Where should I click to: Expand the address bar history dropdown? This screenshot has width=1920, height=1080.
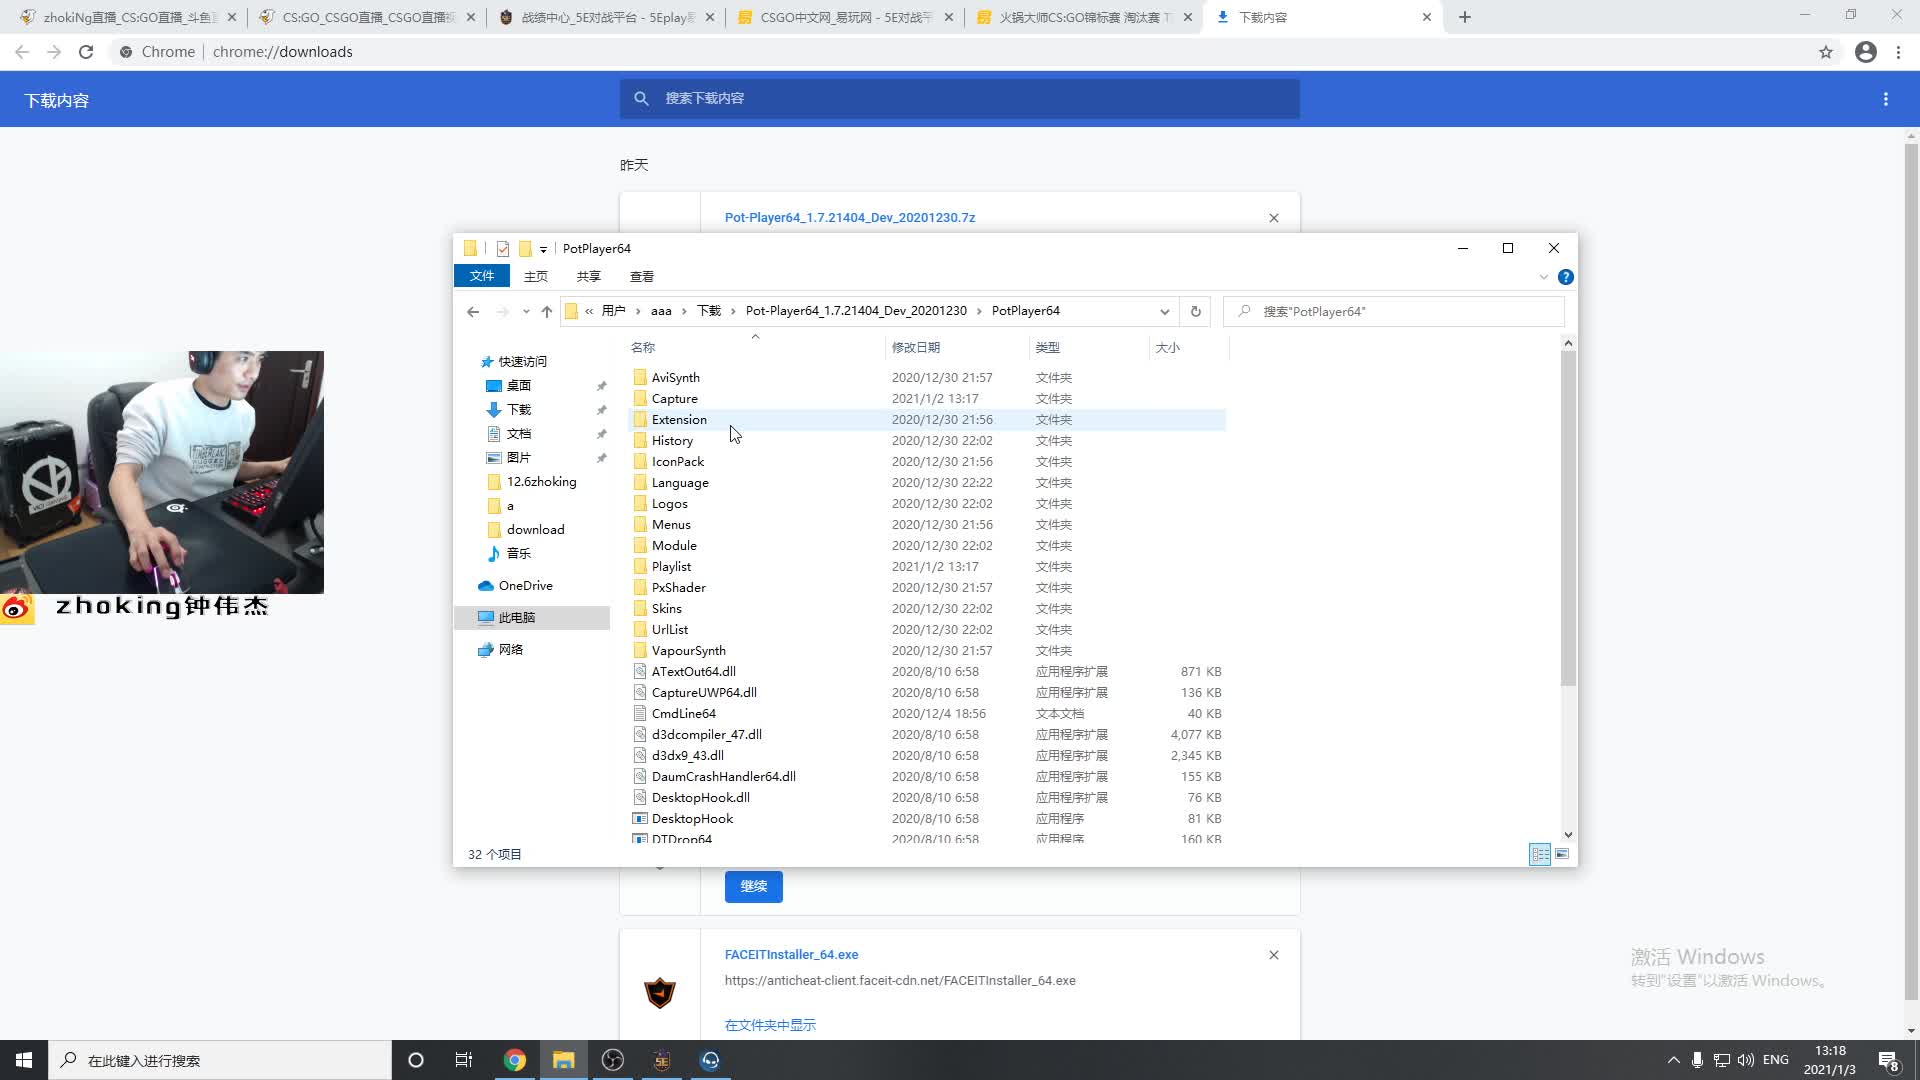click(x=1164, y=311)
